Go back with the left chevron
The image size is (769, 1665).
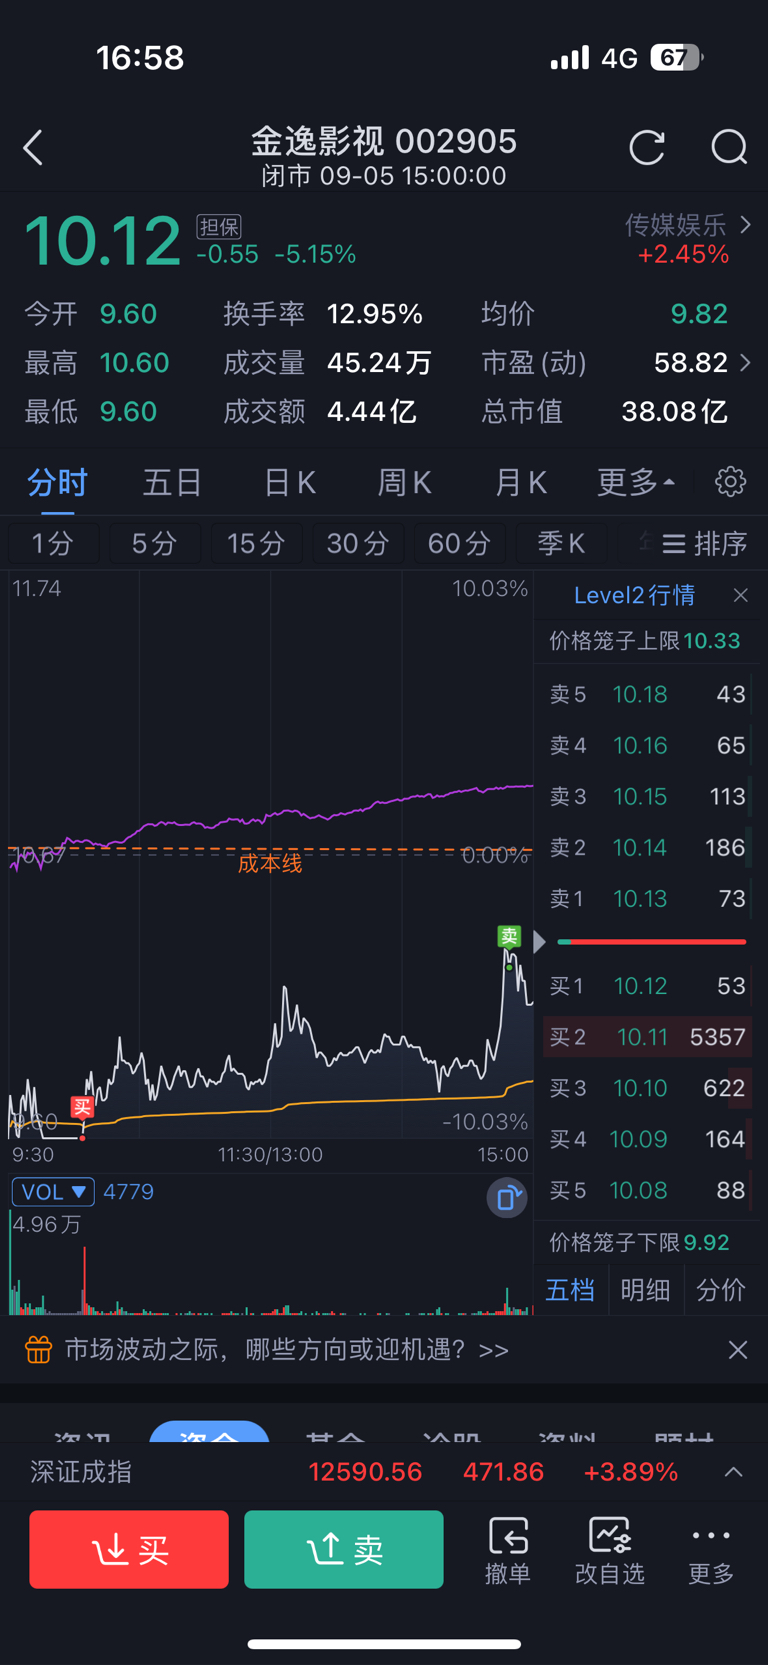click(x=33, y=148)
